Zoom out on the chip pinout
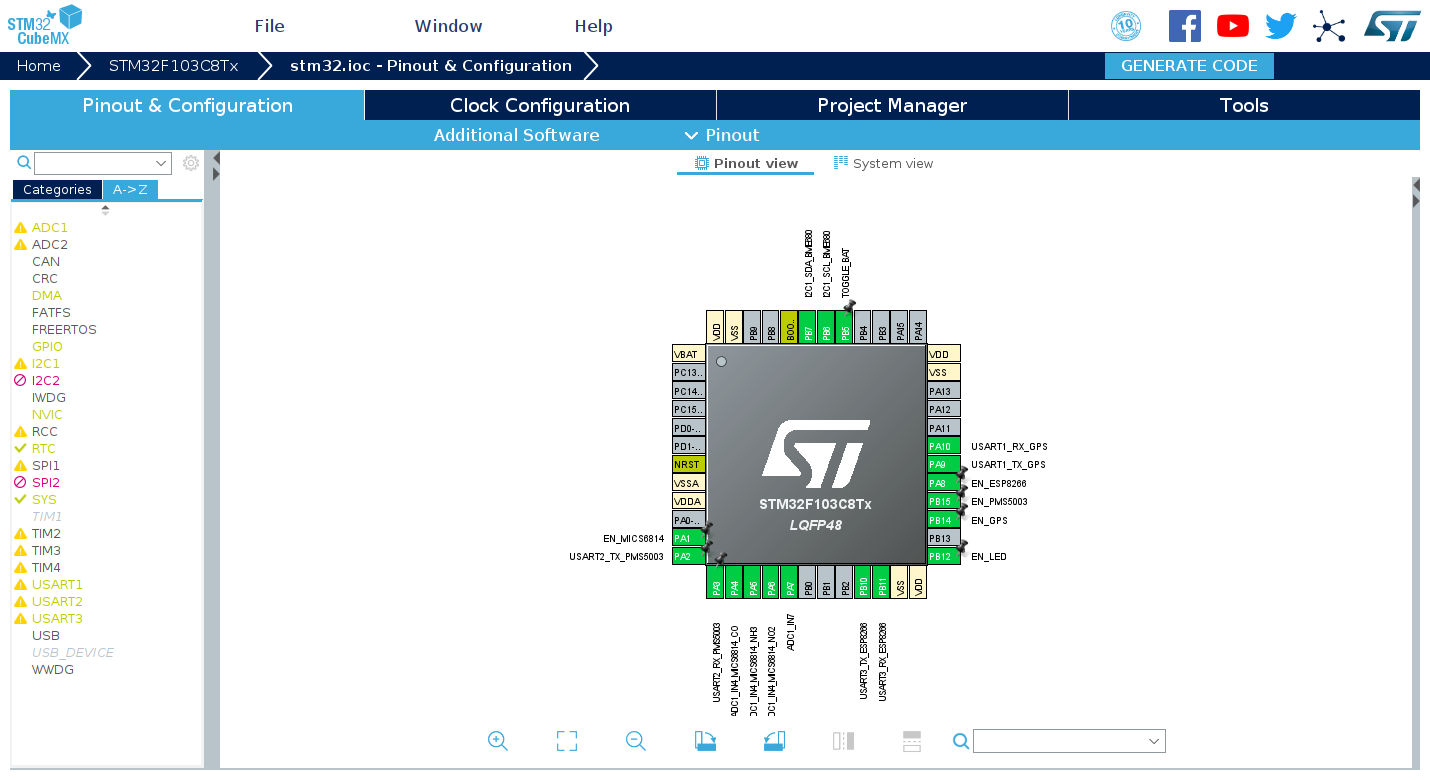The width and height of the screenshot is (1430, 780). [636, 741]
